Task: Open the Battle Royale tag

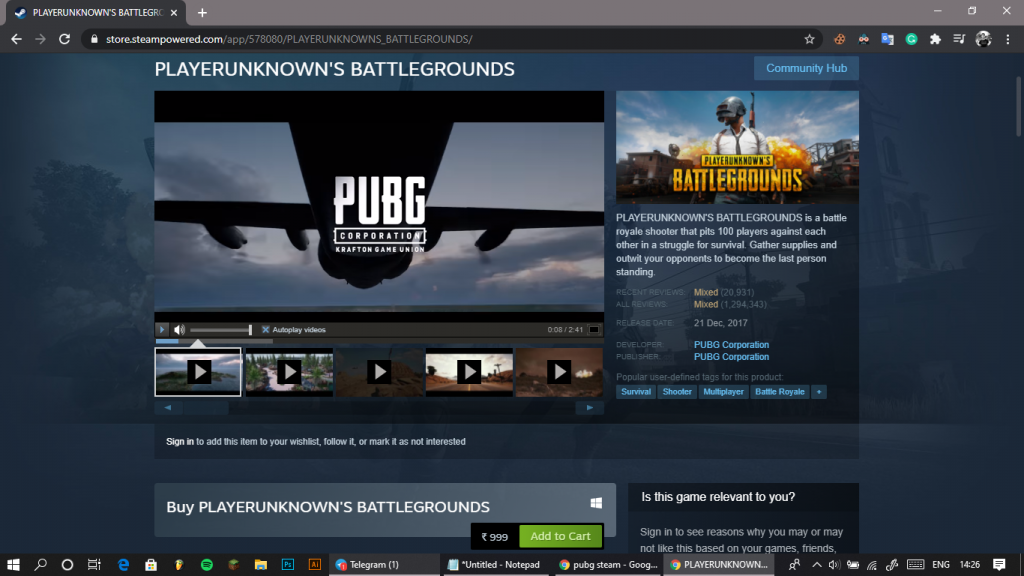Action: tap(779, 392)
